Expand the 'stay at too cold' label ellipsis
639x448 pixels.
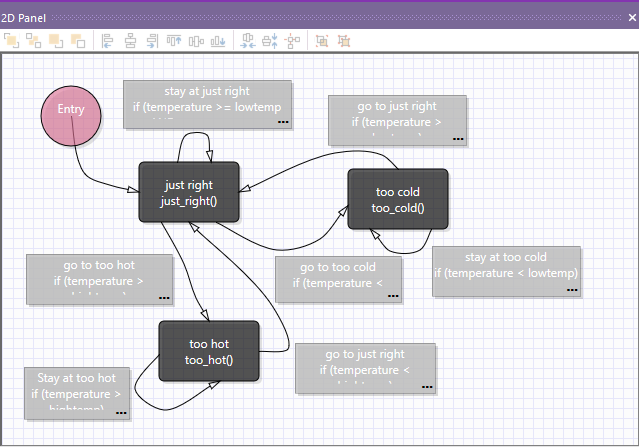point(572,289)
